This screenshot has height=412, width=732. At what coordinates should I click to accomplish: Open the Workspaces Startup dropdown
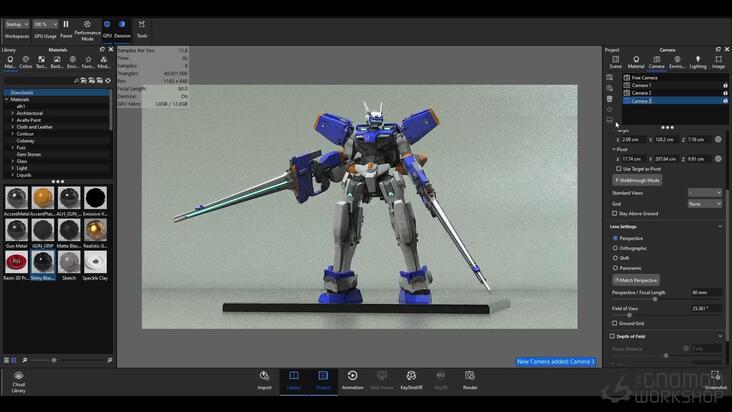(17, 24)
